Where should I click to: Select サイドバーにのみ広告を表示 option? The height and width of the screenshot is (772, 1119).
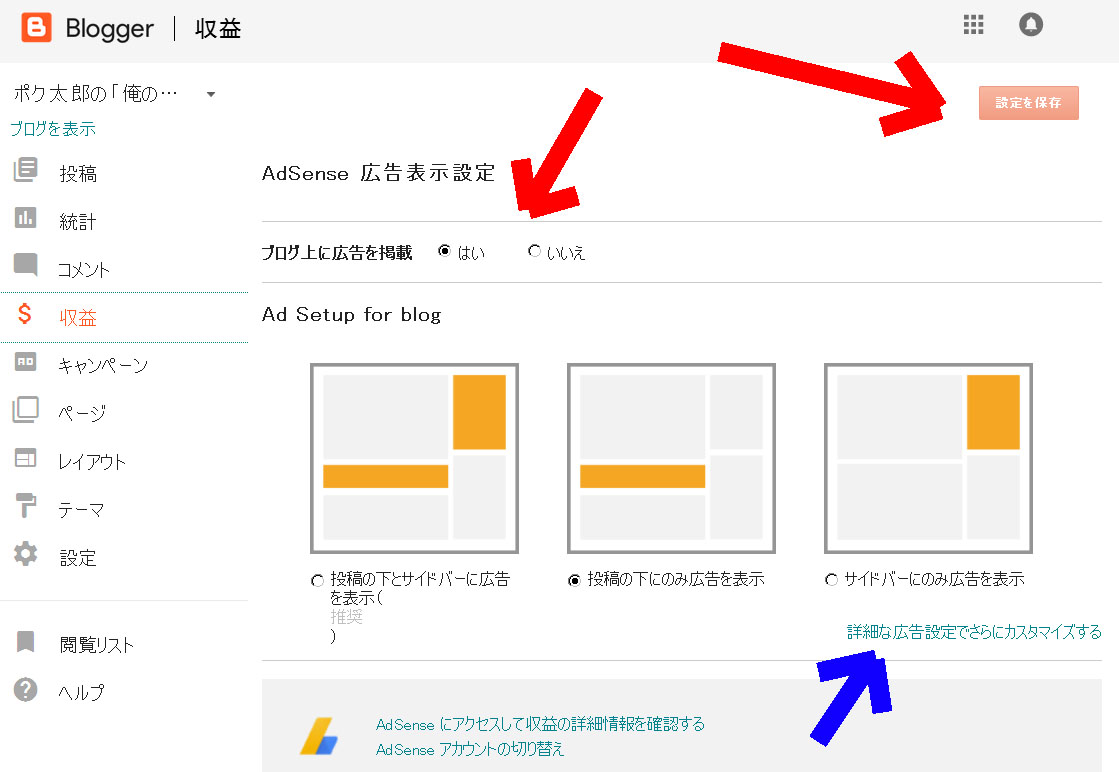click(831, 579)
